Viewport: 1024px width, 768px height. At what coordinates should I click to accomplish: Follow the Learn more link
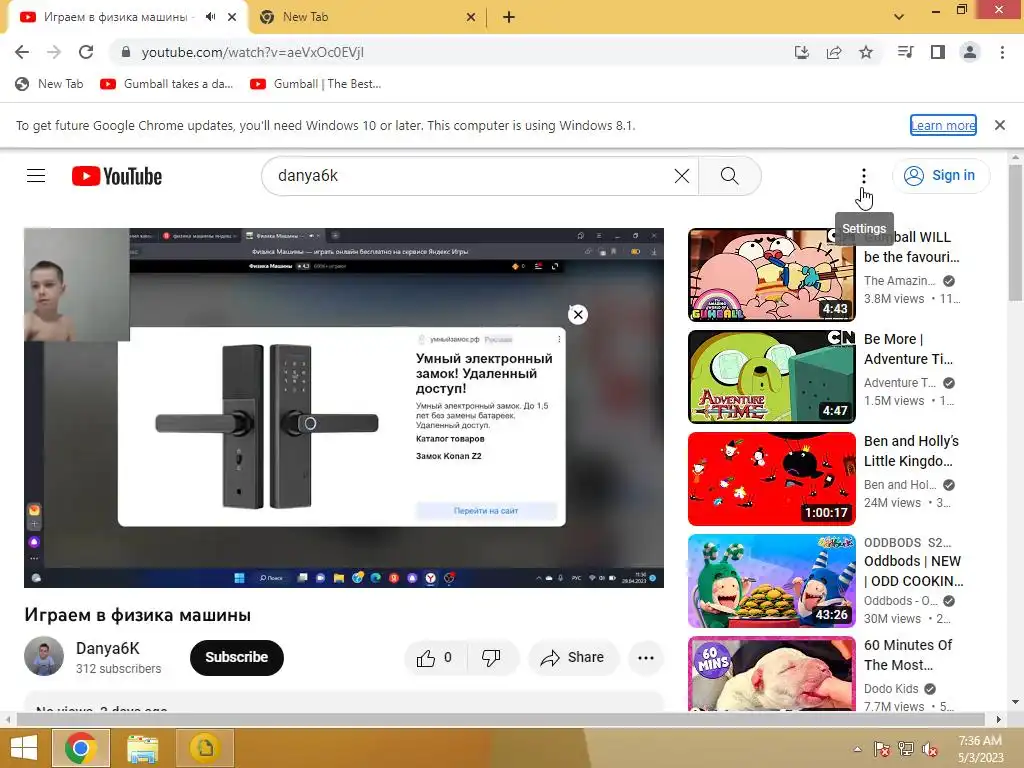[943, 125]
